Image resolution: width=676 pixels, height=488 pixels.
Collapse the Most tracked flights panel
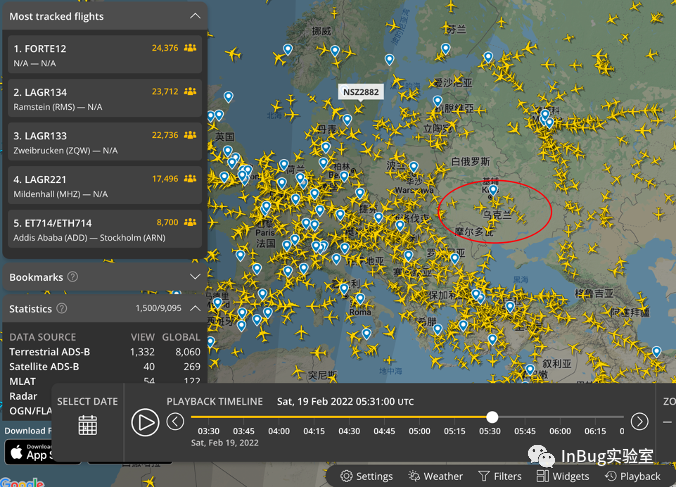(x=195, y=16)
